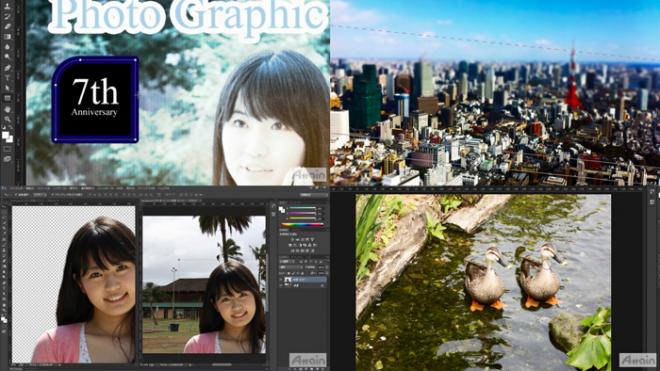Select the lower layer row in Layers panel
The image size is (660, 371).
[x=303, y=286]
